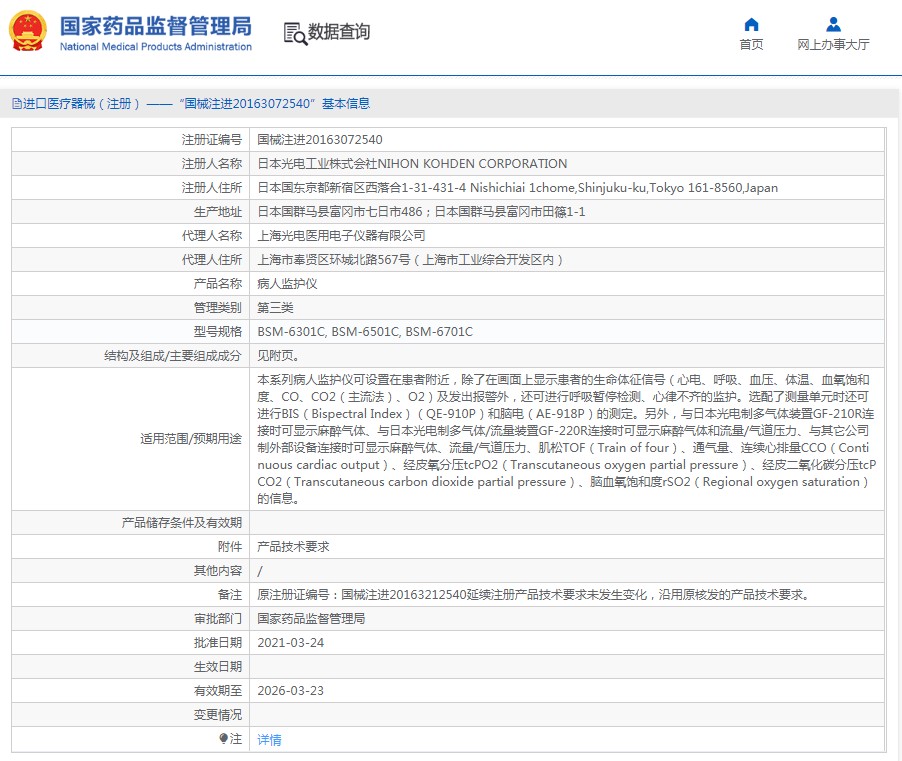
Task: Click the expiry date 2026-03-23
Action: pyautogui.click(x=291, y=691)
